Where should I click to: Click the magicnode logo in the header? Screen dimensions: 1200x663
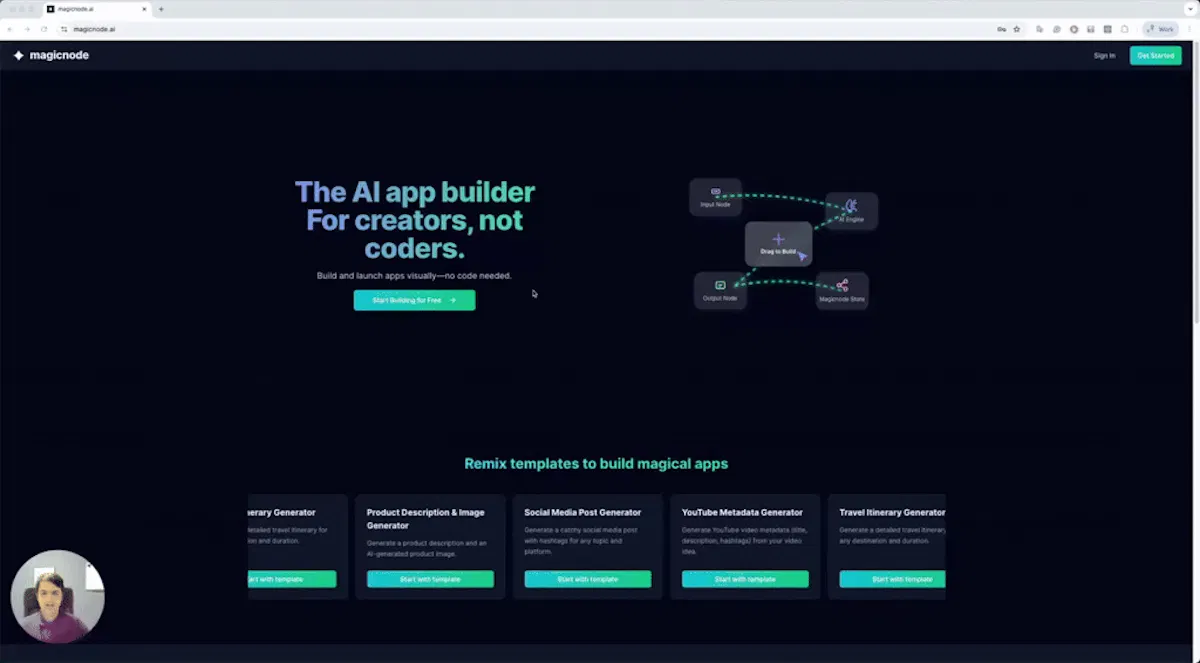(51, 56)
